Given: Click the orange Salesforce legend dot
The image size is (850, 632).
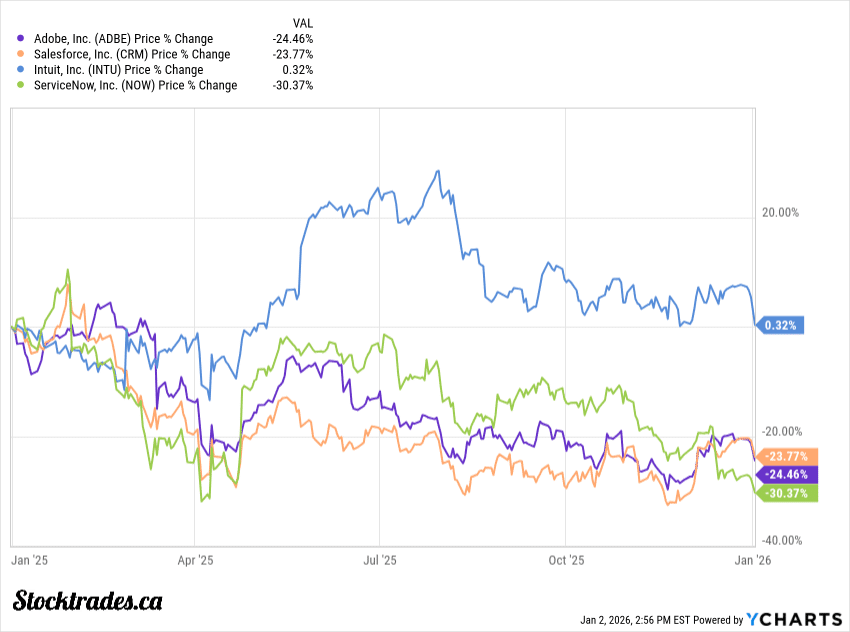Looking at the screenshot, I should (22, 54).
